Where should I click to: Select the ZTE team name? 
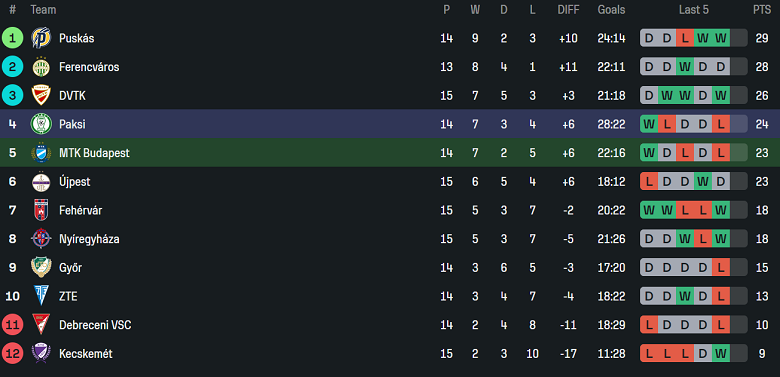[68, 296]
